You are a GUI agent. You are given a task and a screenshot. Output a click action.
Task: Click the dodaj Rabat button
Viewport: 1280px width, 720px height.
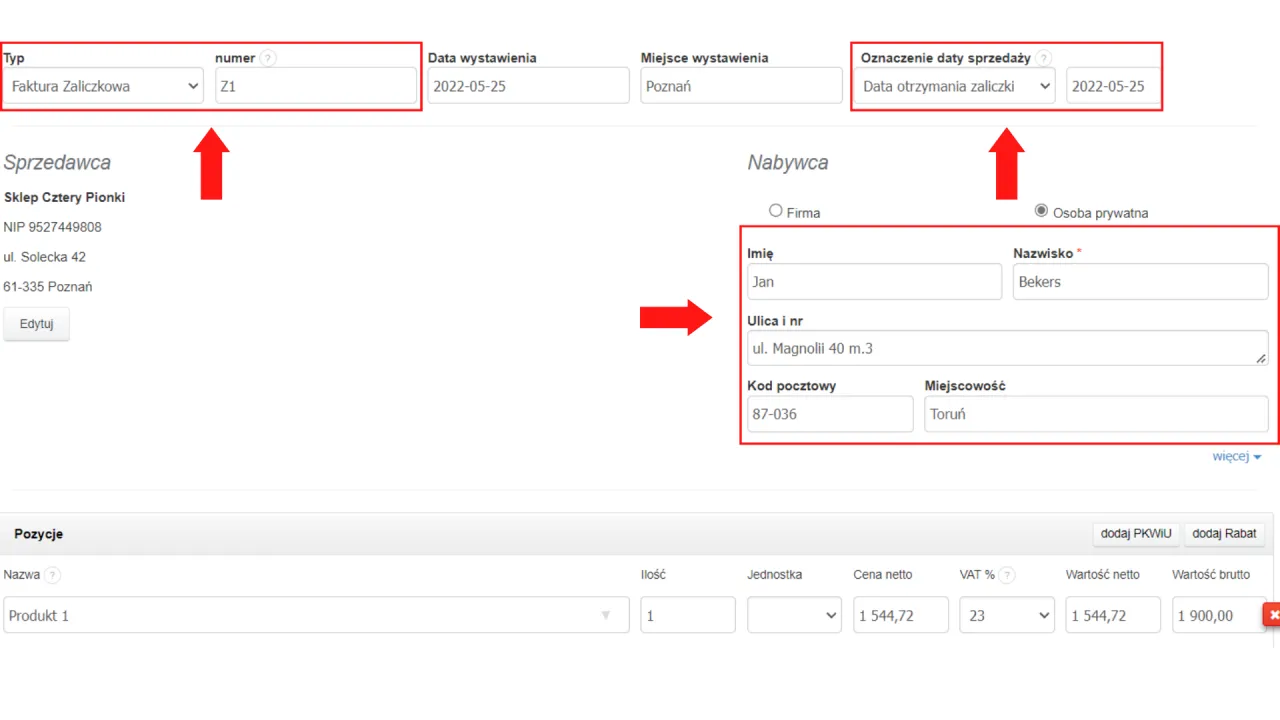click(x=1224, y=534)
